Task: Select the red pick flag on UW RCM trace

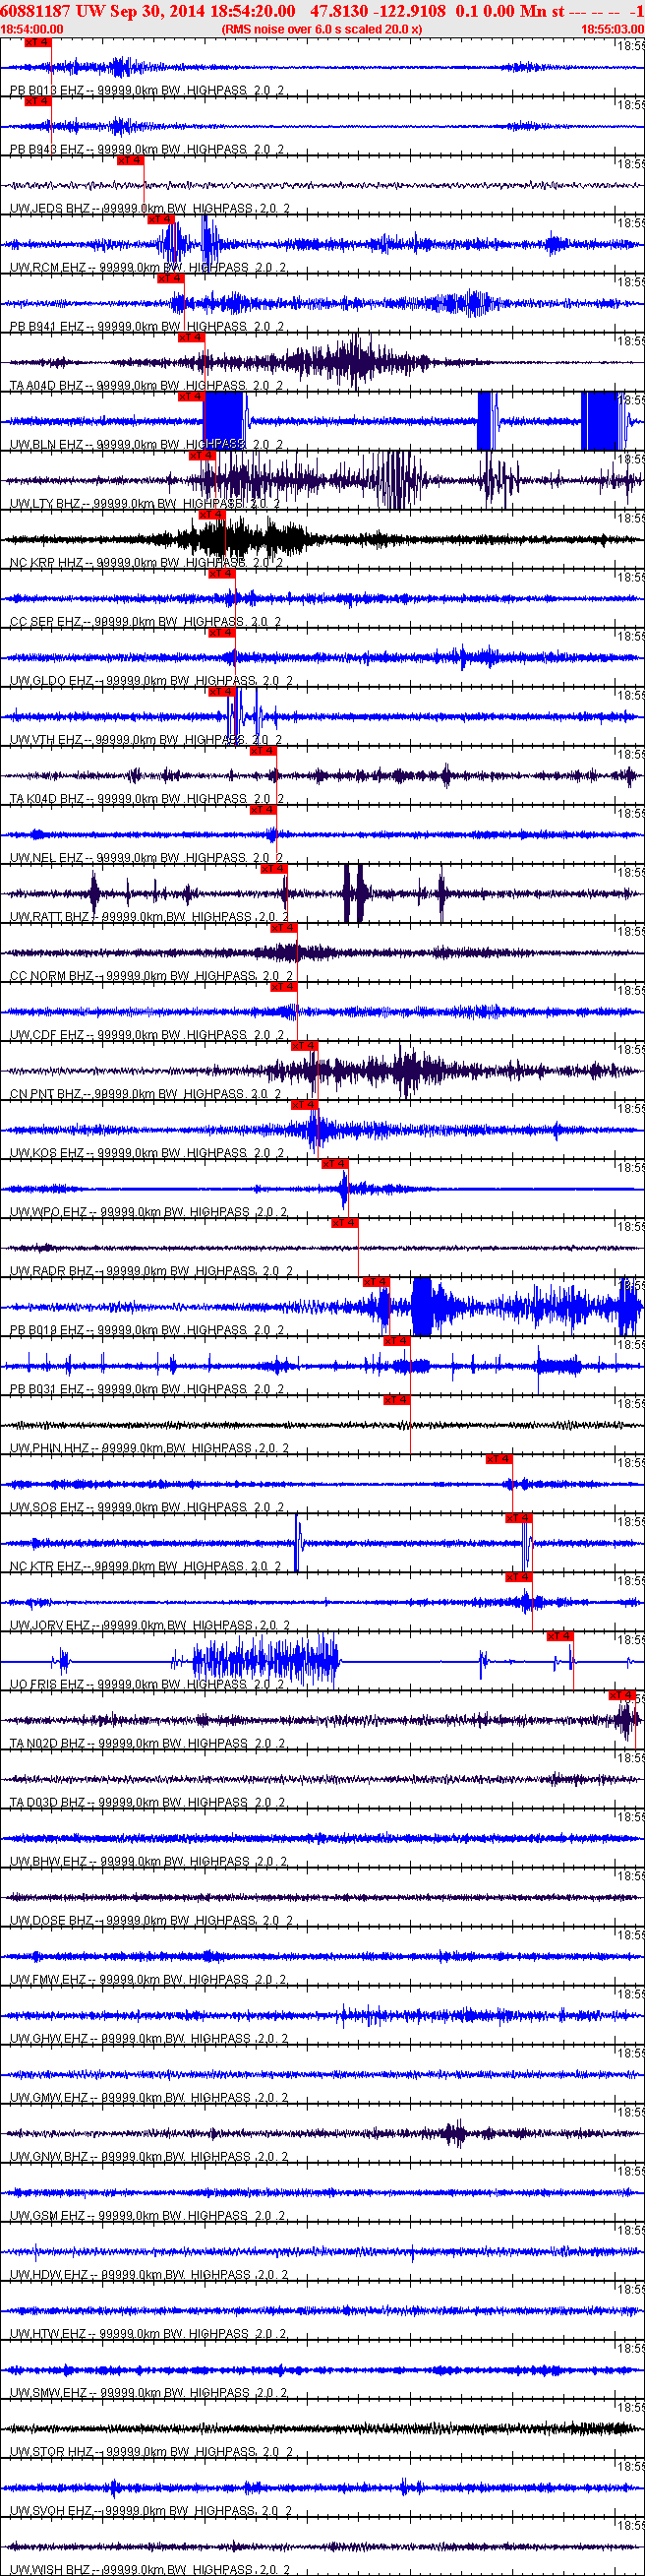Action: click(x=161, y=220)
